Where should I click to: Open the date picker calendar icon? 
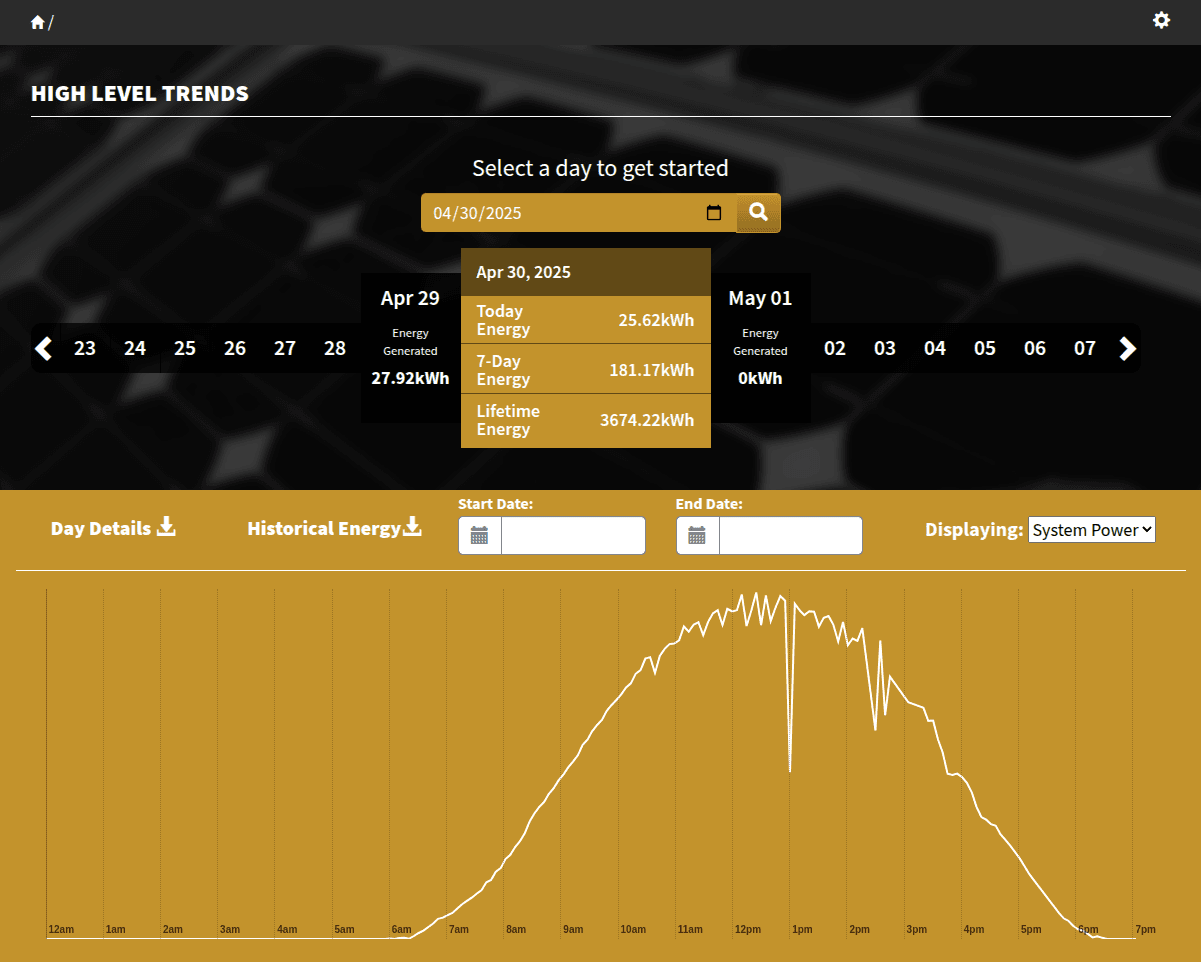coord(714,213)
